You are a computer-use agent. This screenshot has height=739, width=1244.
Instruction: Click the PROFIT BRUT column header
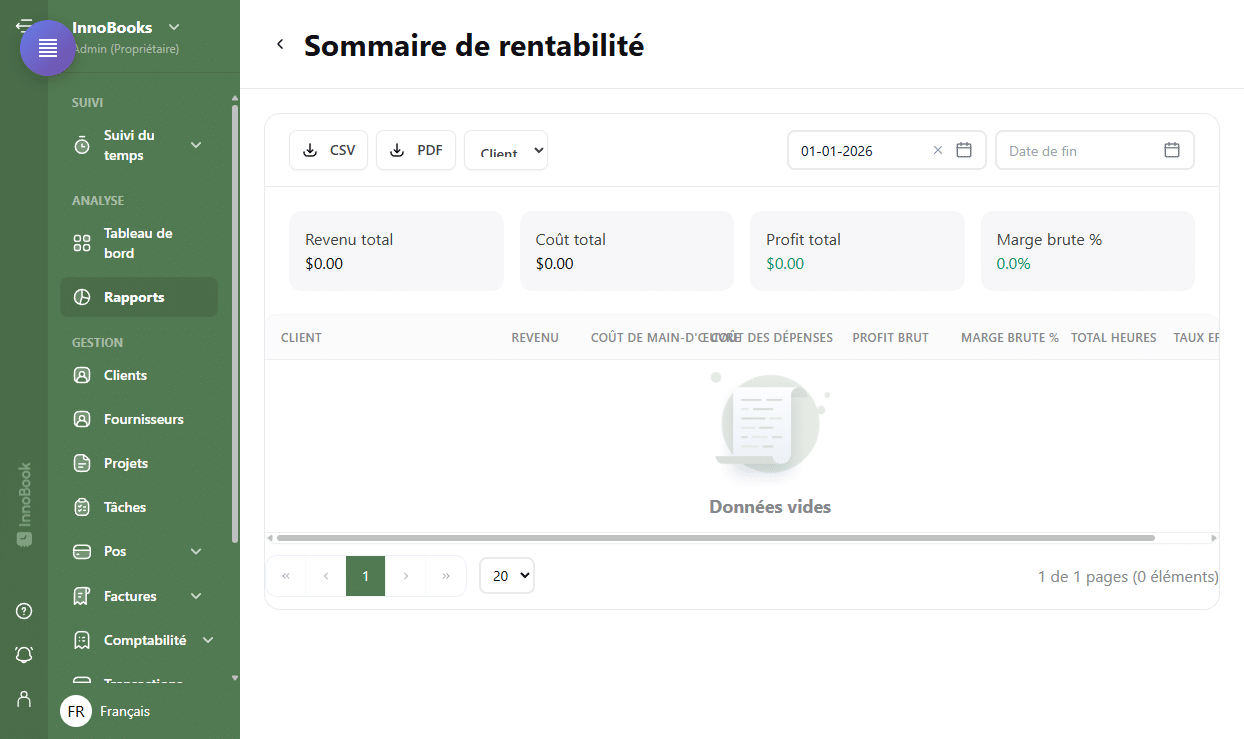click(x=890, y=337)
